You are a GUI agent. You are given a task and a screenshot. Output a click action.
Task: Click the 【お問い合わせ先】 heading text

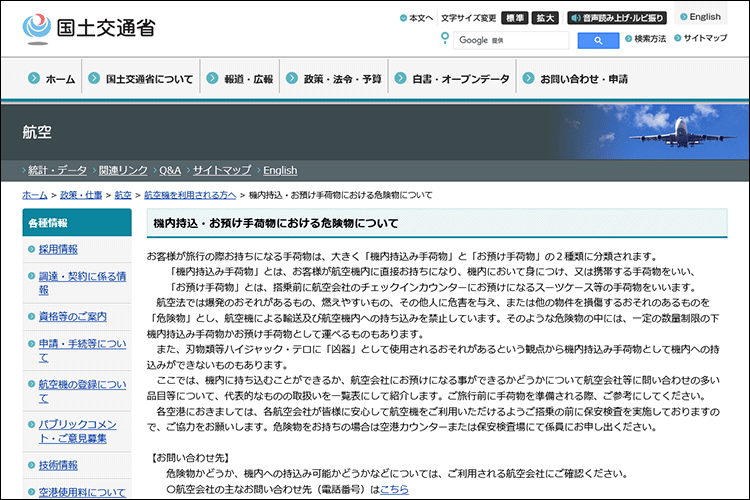(x=190, y=458)
